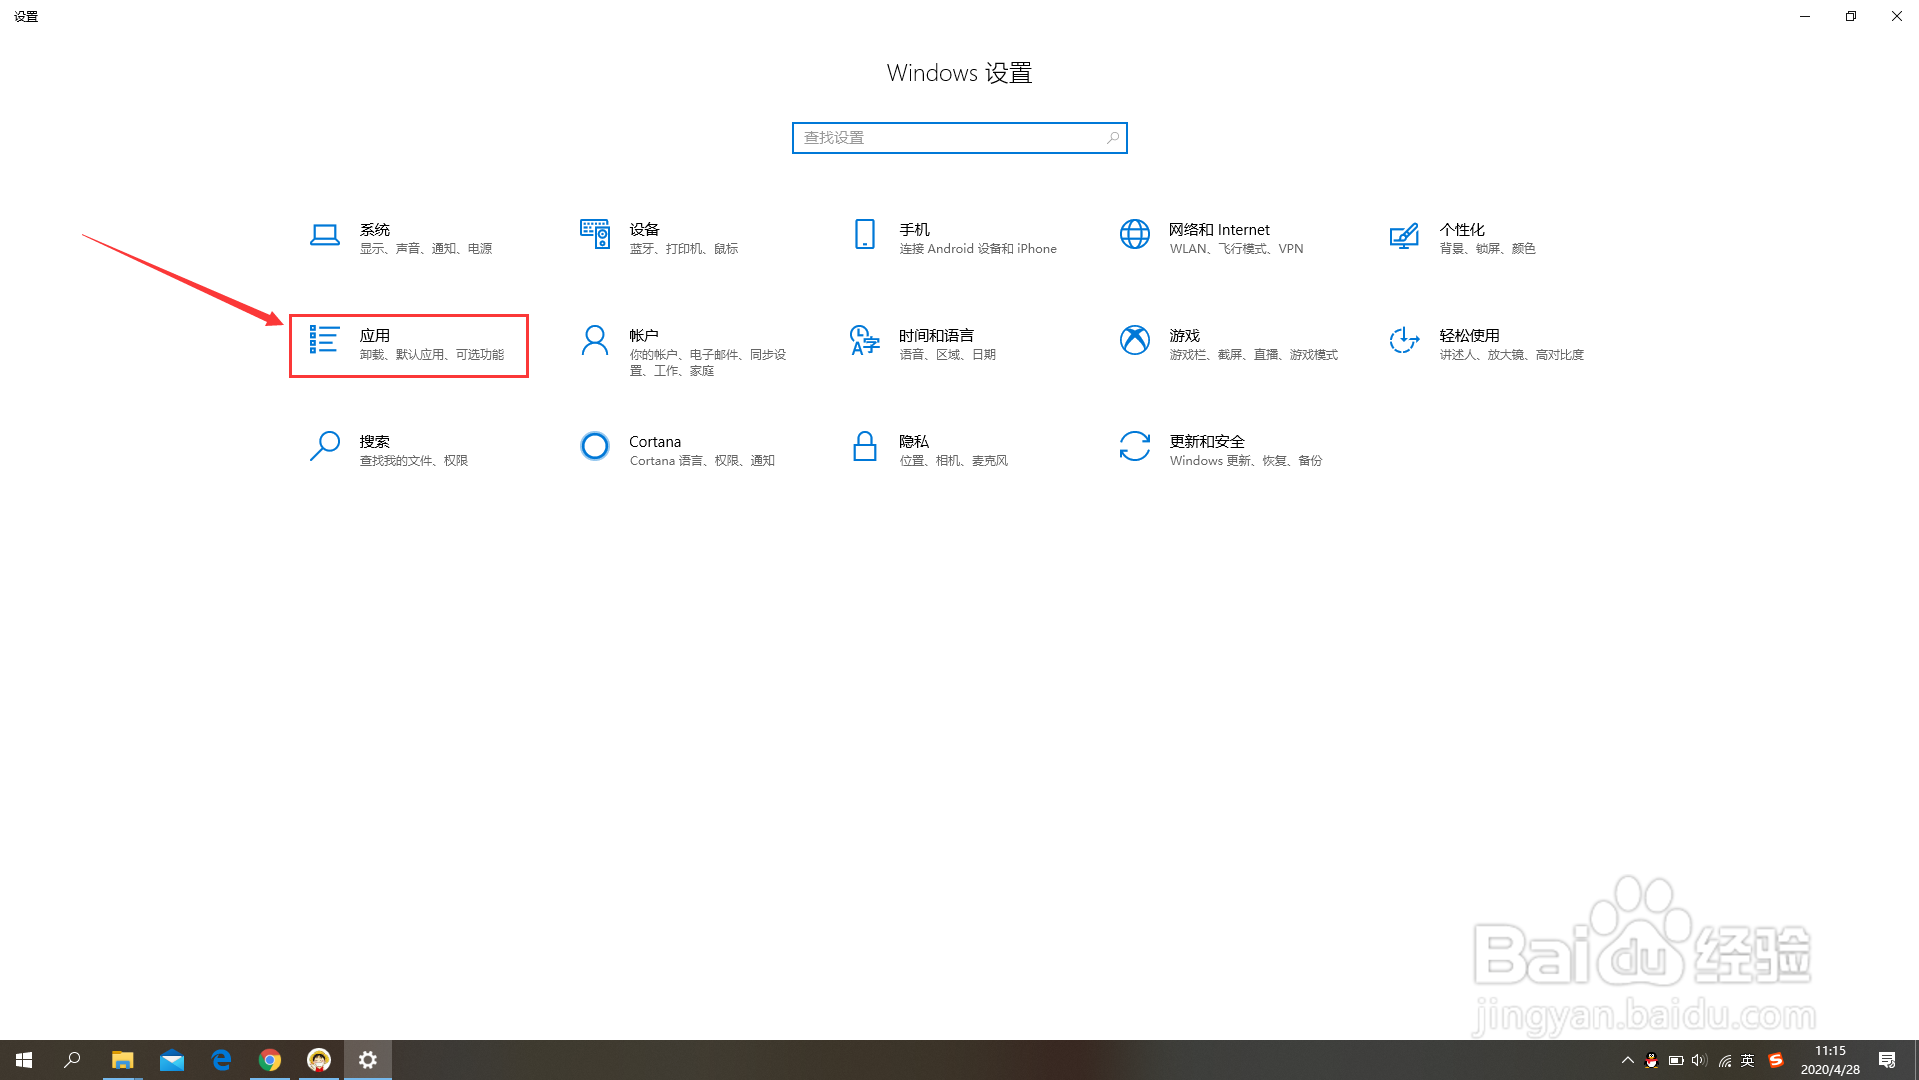Open the 系统 (System) settings laptop icon
This screenshot has height=1080, width=1919.
pos(324,235)
